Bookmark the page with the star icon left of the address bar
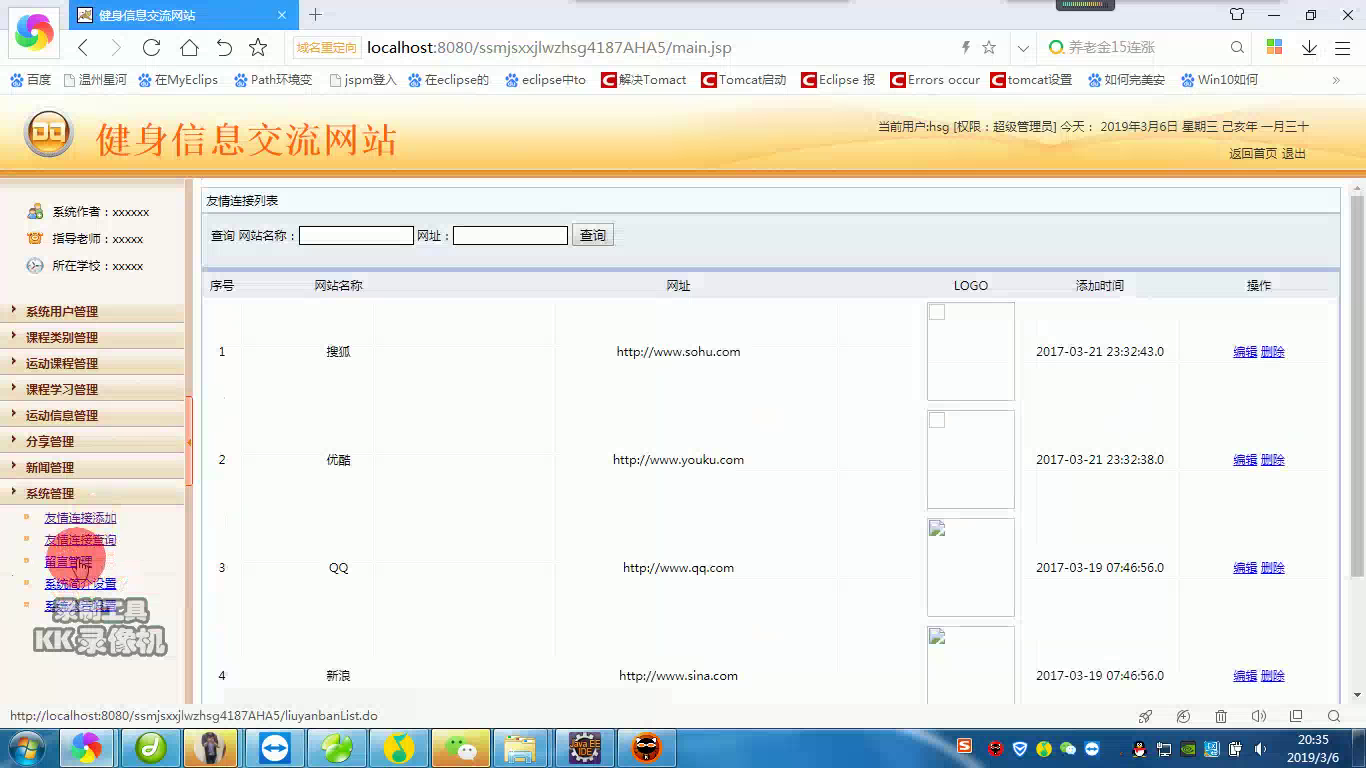Image resolution: width=1366 pixels, height=768 pixels. tap(258, 47)
